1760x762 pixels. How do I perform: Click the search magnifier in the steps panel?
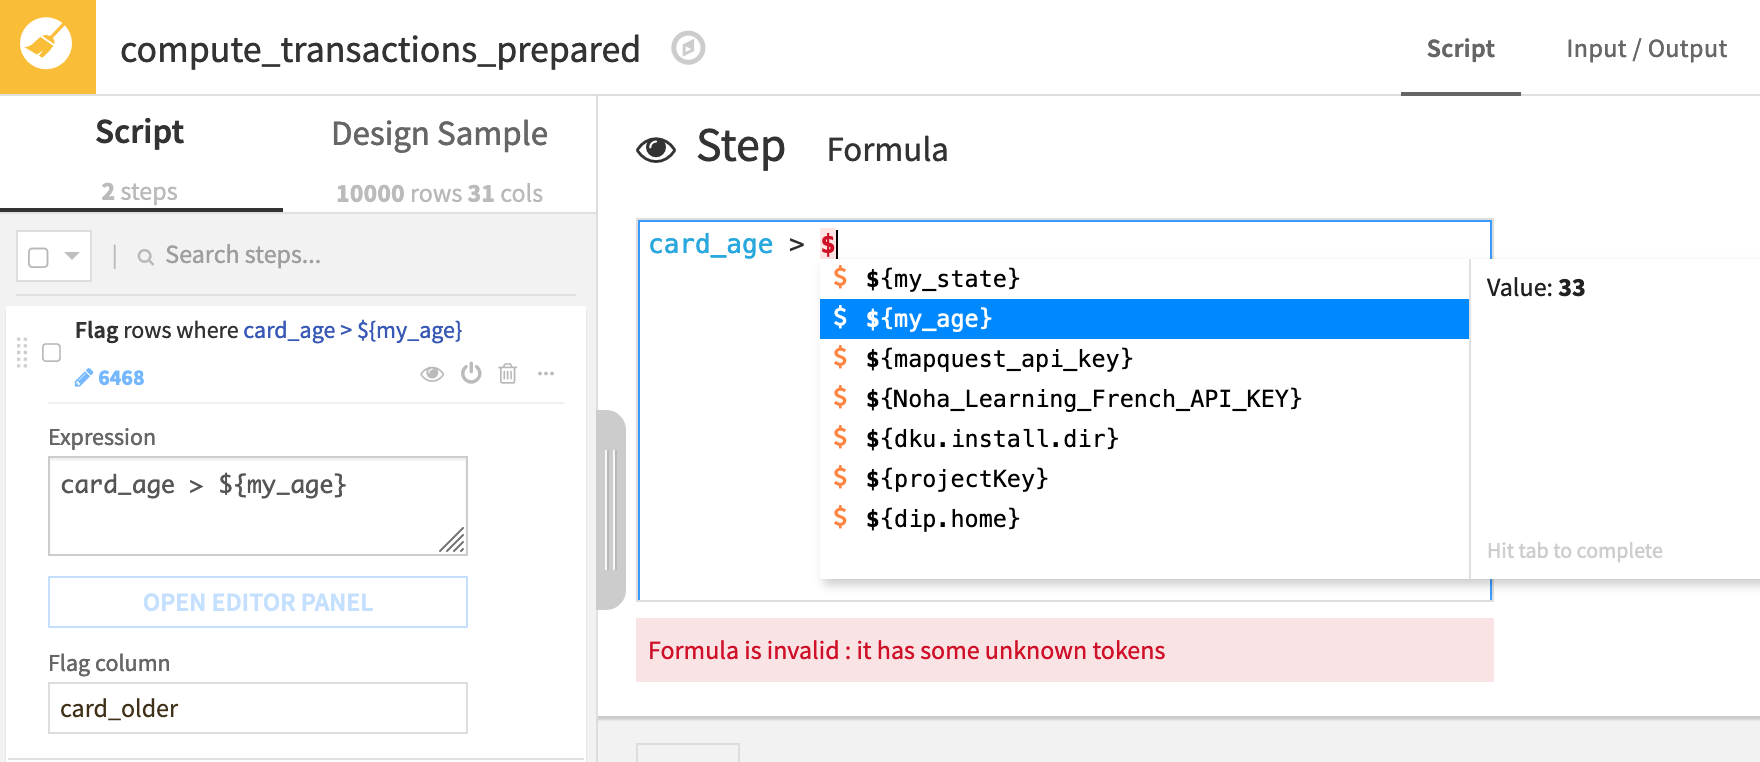[x=145, y=255]
